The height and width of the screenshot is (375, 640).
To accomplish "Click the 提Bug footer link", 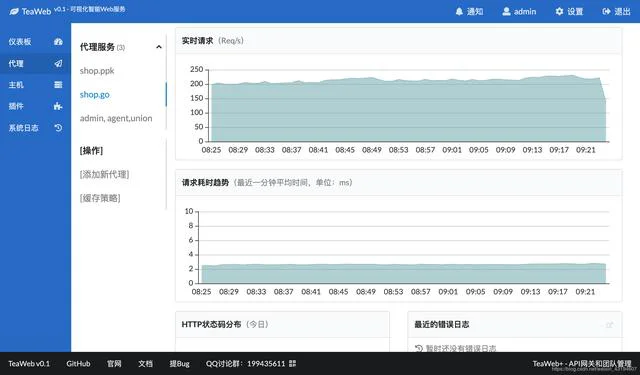I will click(x=180, y=364).
